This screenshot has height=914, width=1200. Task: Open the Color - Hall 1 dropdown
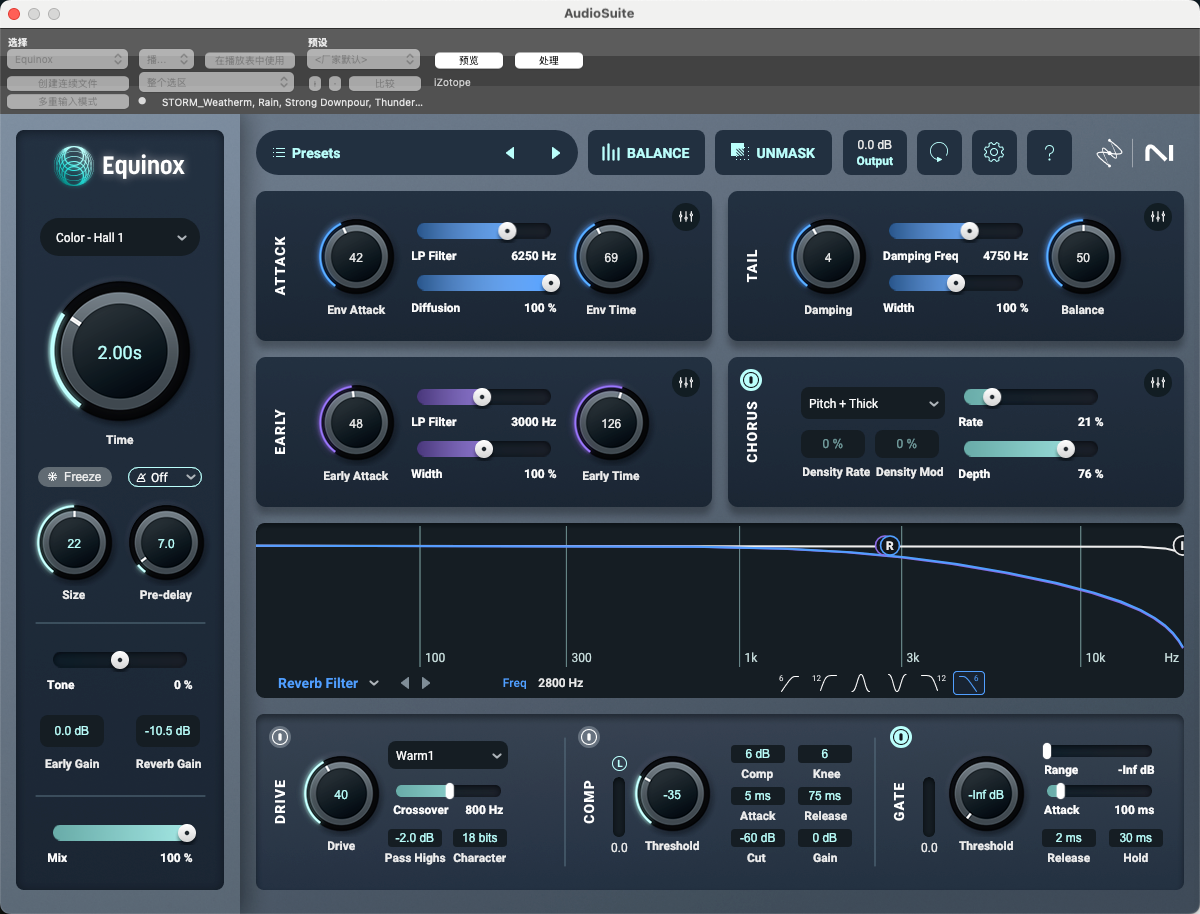tap(120, 237)
